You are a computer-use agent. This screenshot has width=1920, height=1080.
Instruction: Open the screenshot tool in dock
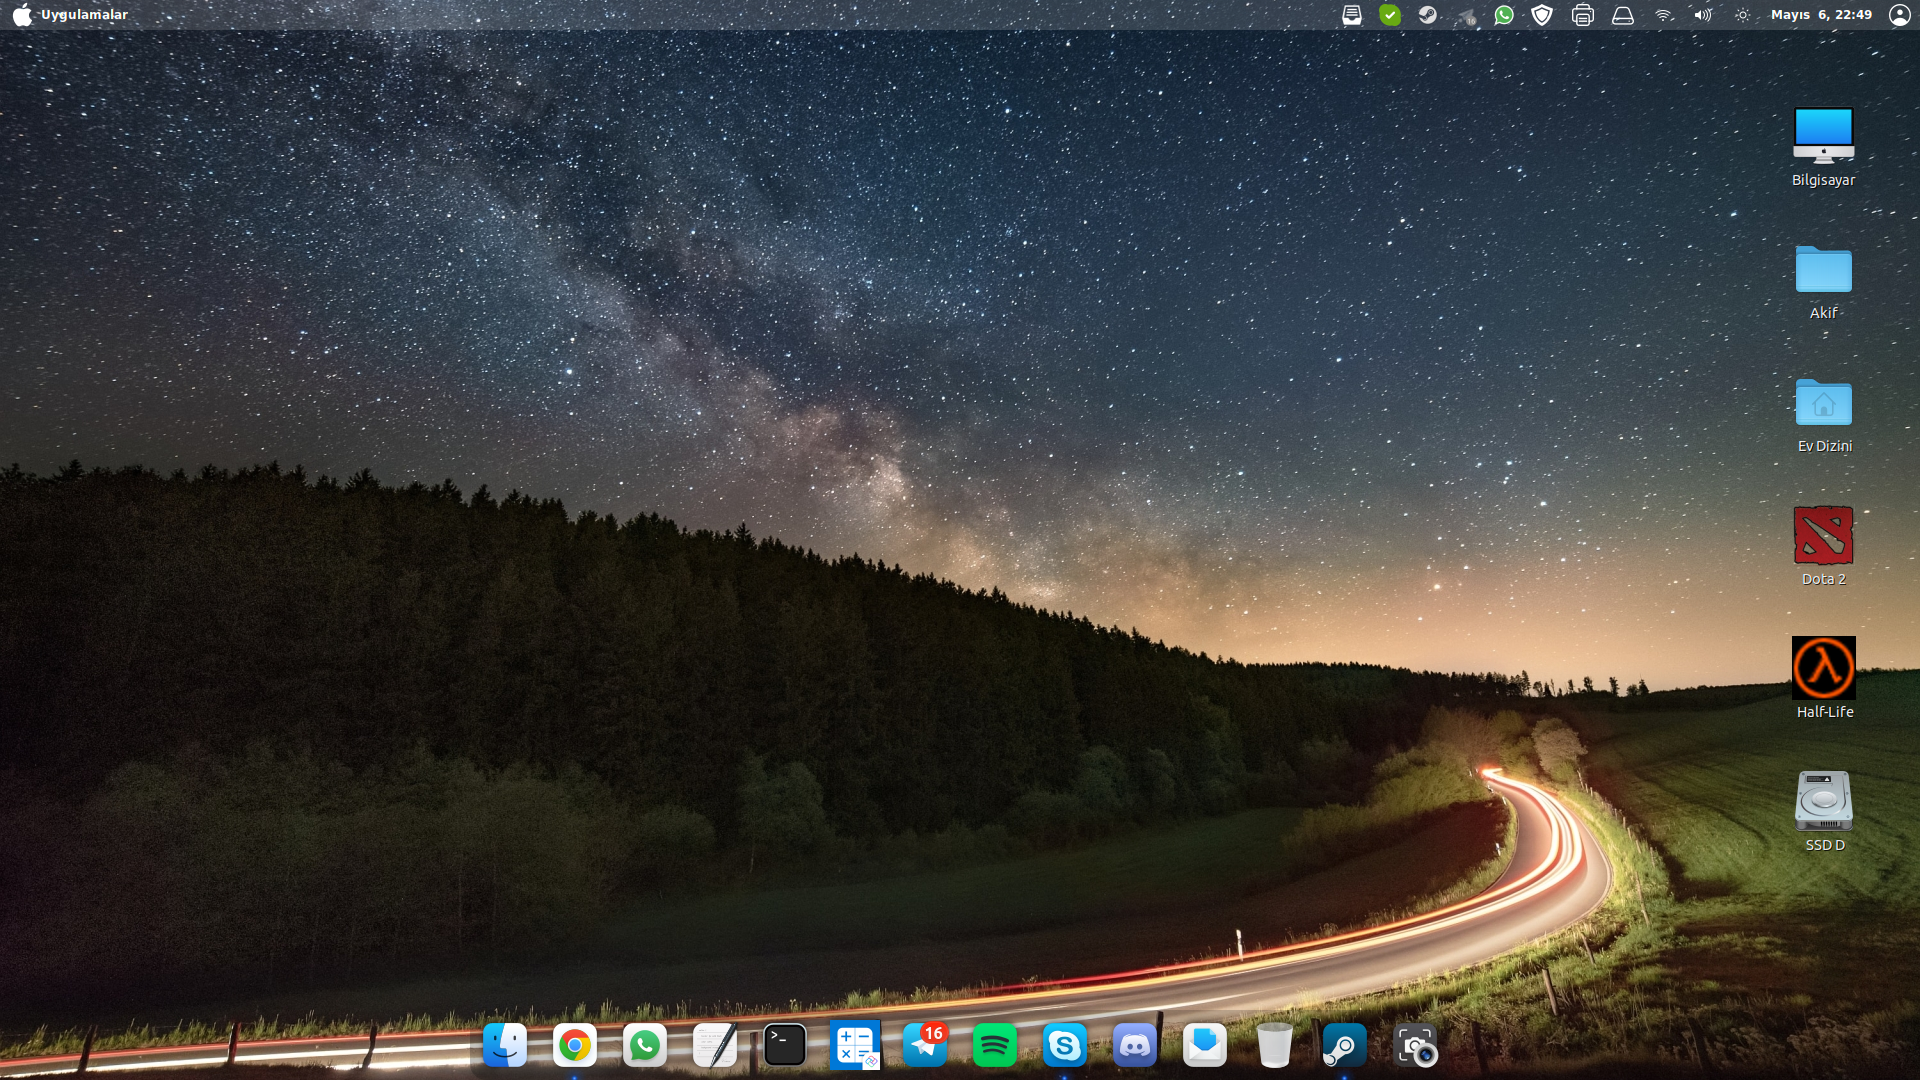(x=1415, y=1046)
